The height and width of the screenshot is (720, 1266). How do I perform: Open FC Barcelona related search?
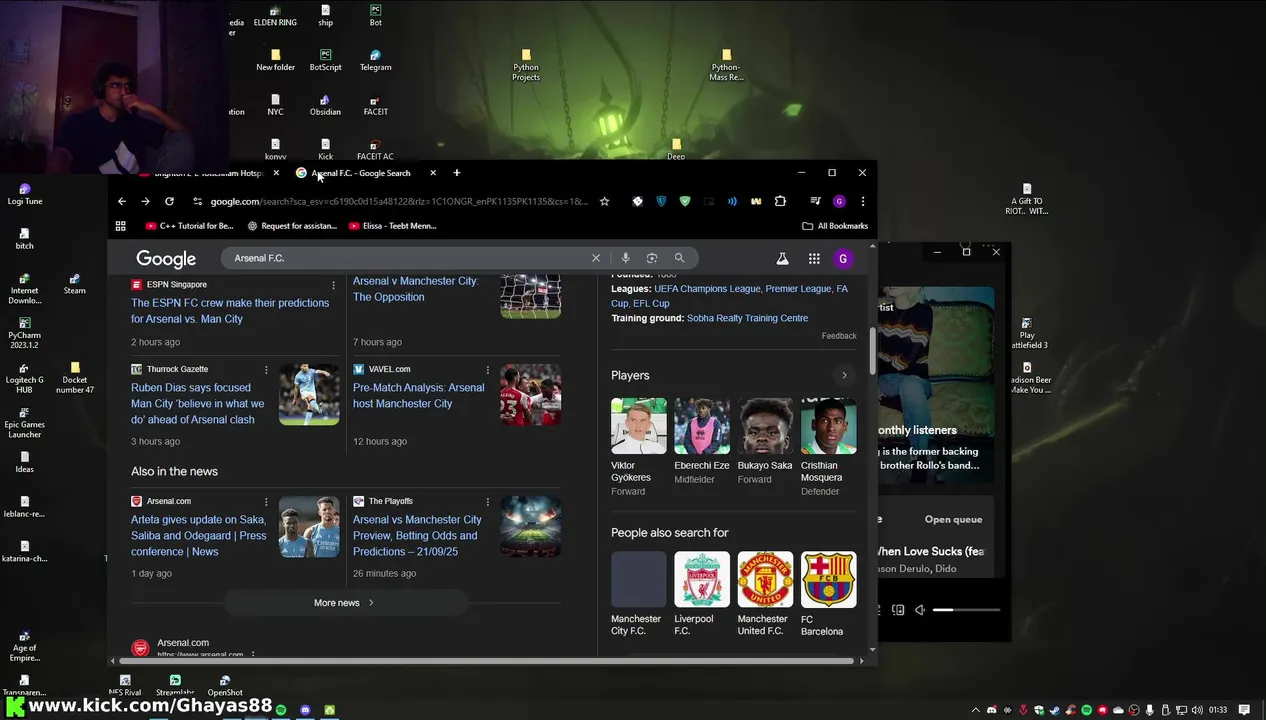pyautogui.click(x=828, y=594)
